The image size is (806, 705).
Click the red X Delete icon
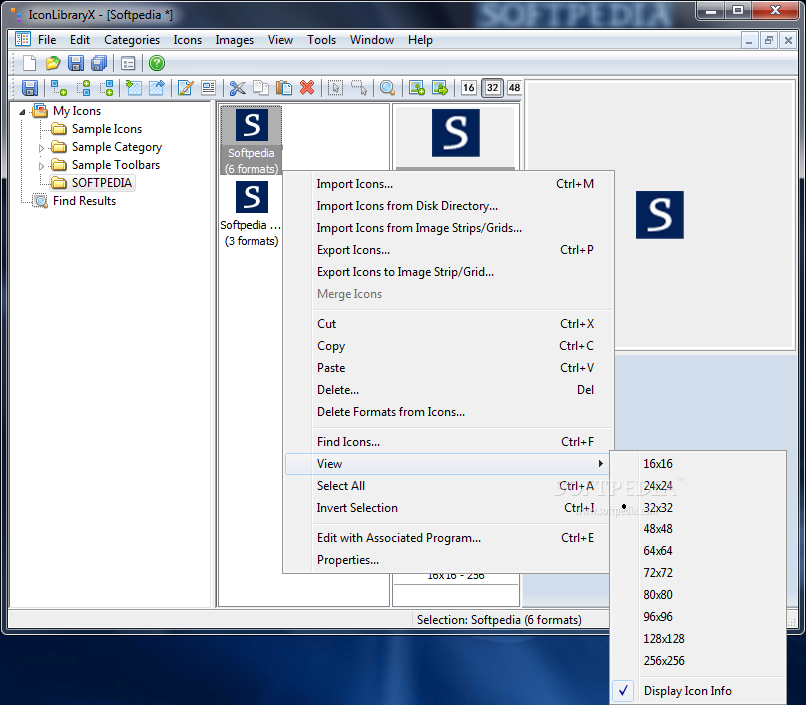[307, 88]
